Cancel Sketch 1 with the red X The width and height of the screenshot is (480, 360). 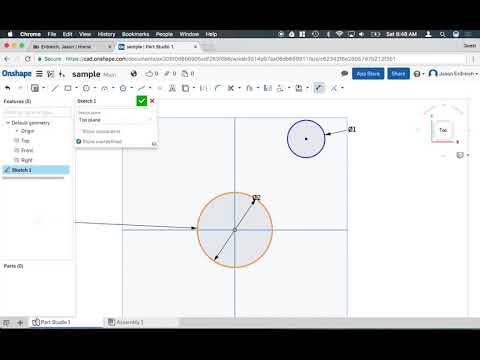152,101
